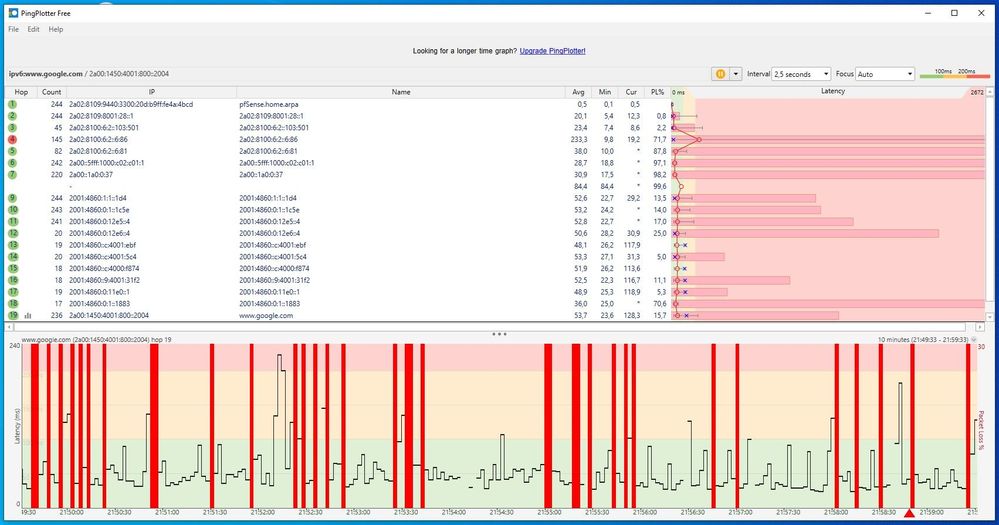The height and width of the screenshot is (525, 999).
Task: Select hop 13 green circle icon
Action: (x=13, y=245)
